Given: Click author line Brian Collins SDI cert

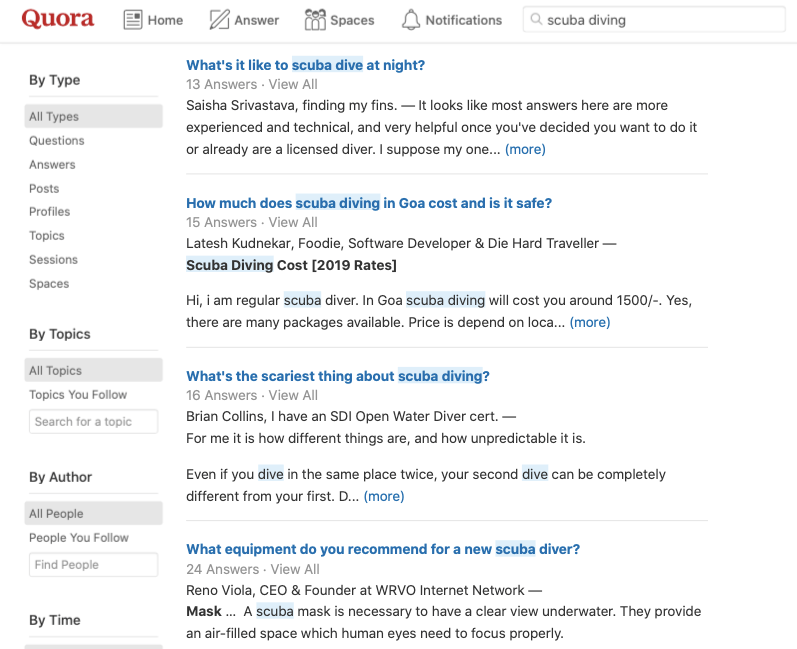Looking at the screenshot, I should pos(351,417).
